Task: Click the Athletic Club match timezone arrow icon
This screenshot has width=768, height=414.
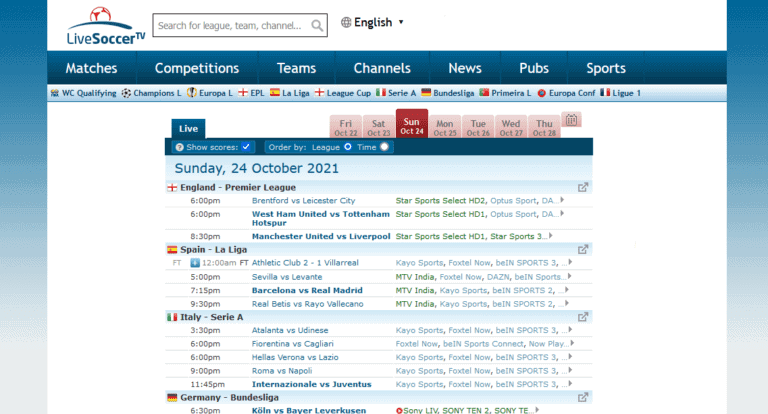Action: (x=194, y=263)
